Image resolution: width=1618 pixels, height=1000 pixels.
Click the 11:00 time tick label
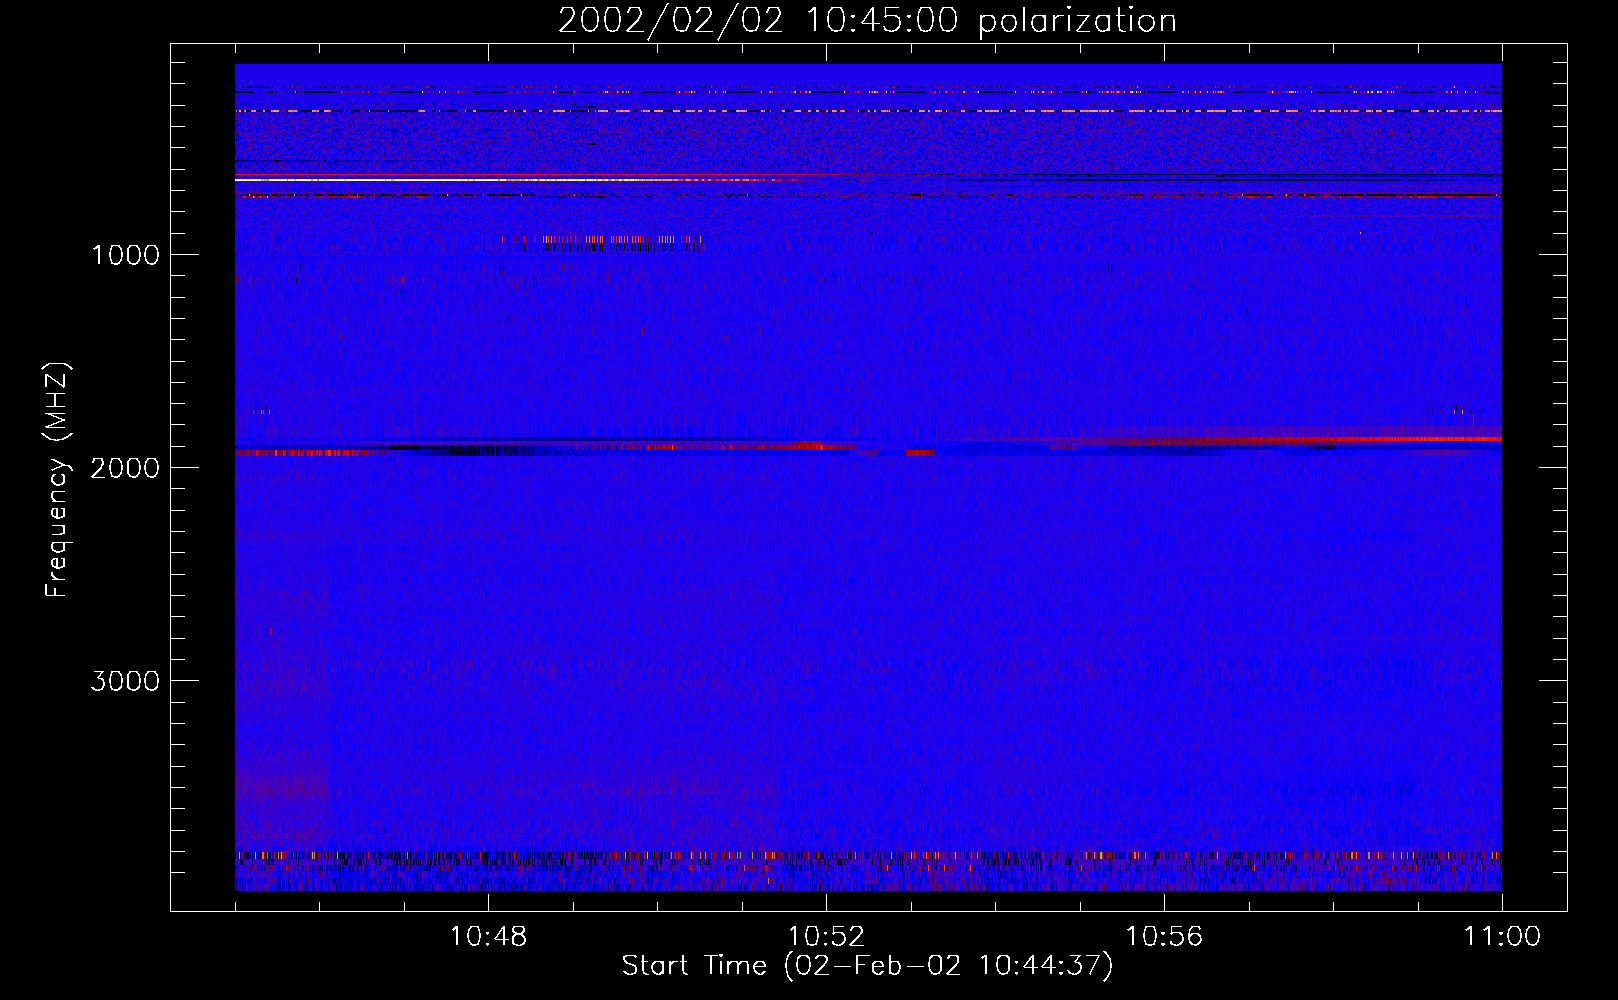1502,937
